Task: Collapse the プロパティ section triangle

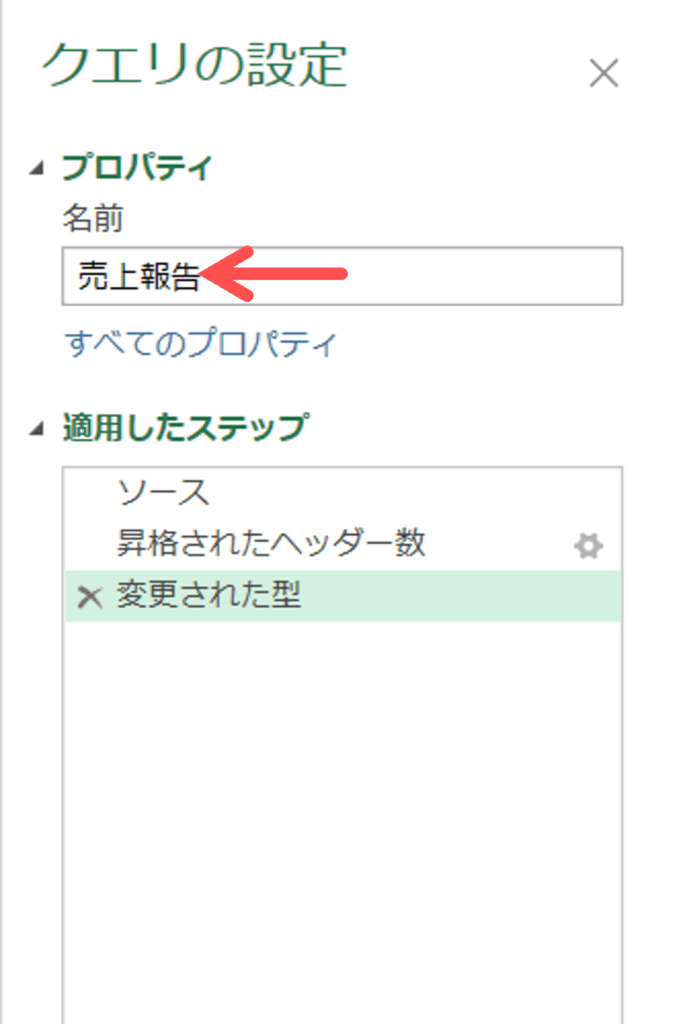Action: 37,168
